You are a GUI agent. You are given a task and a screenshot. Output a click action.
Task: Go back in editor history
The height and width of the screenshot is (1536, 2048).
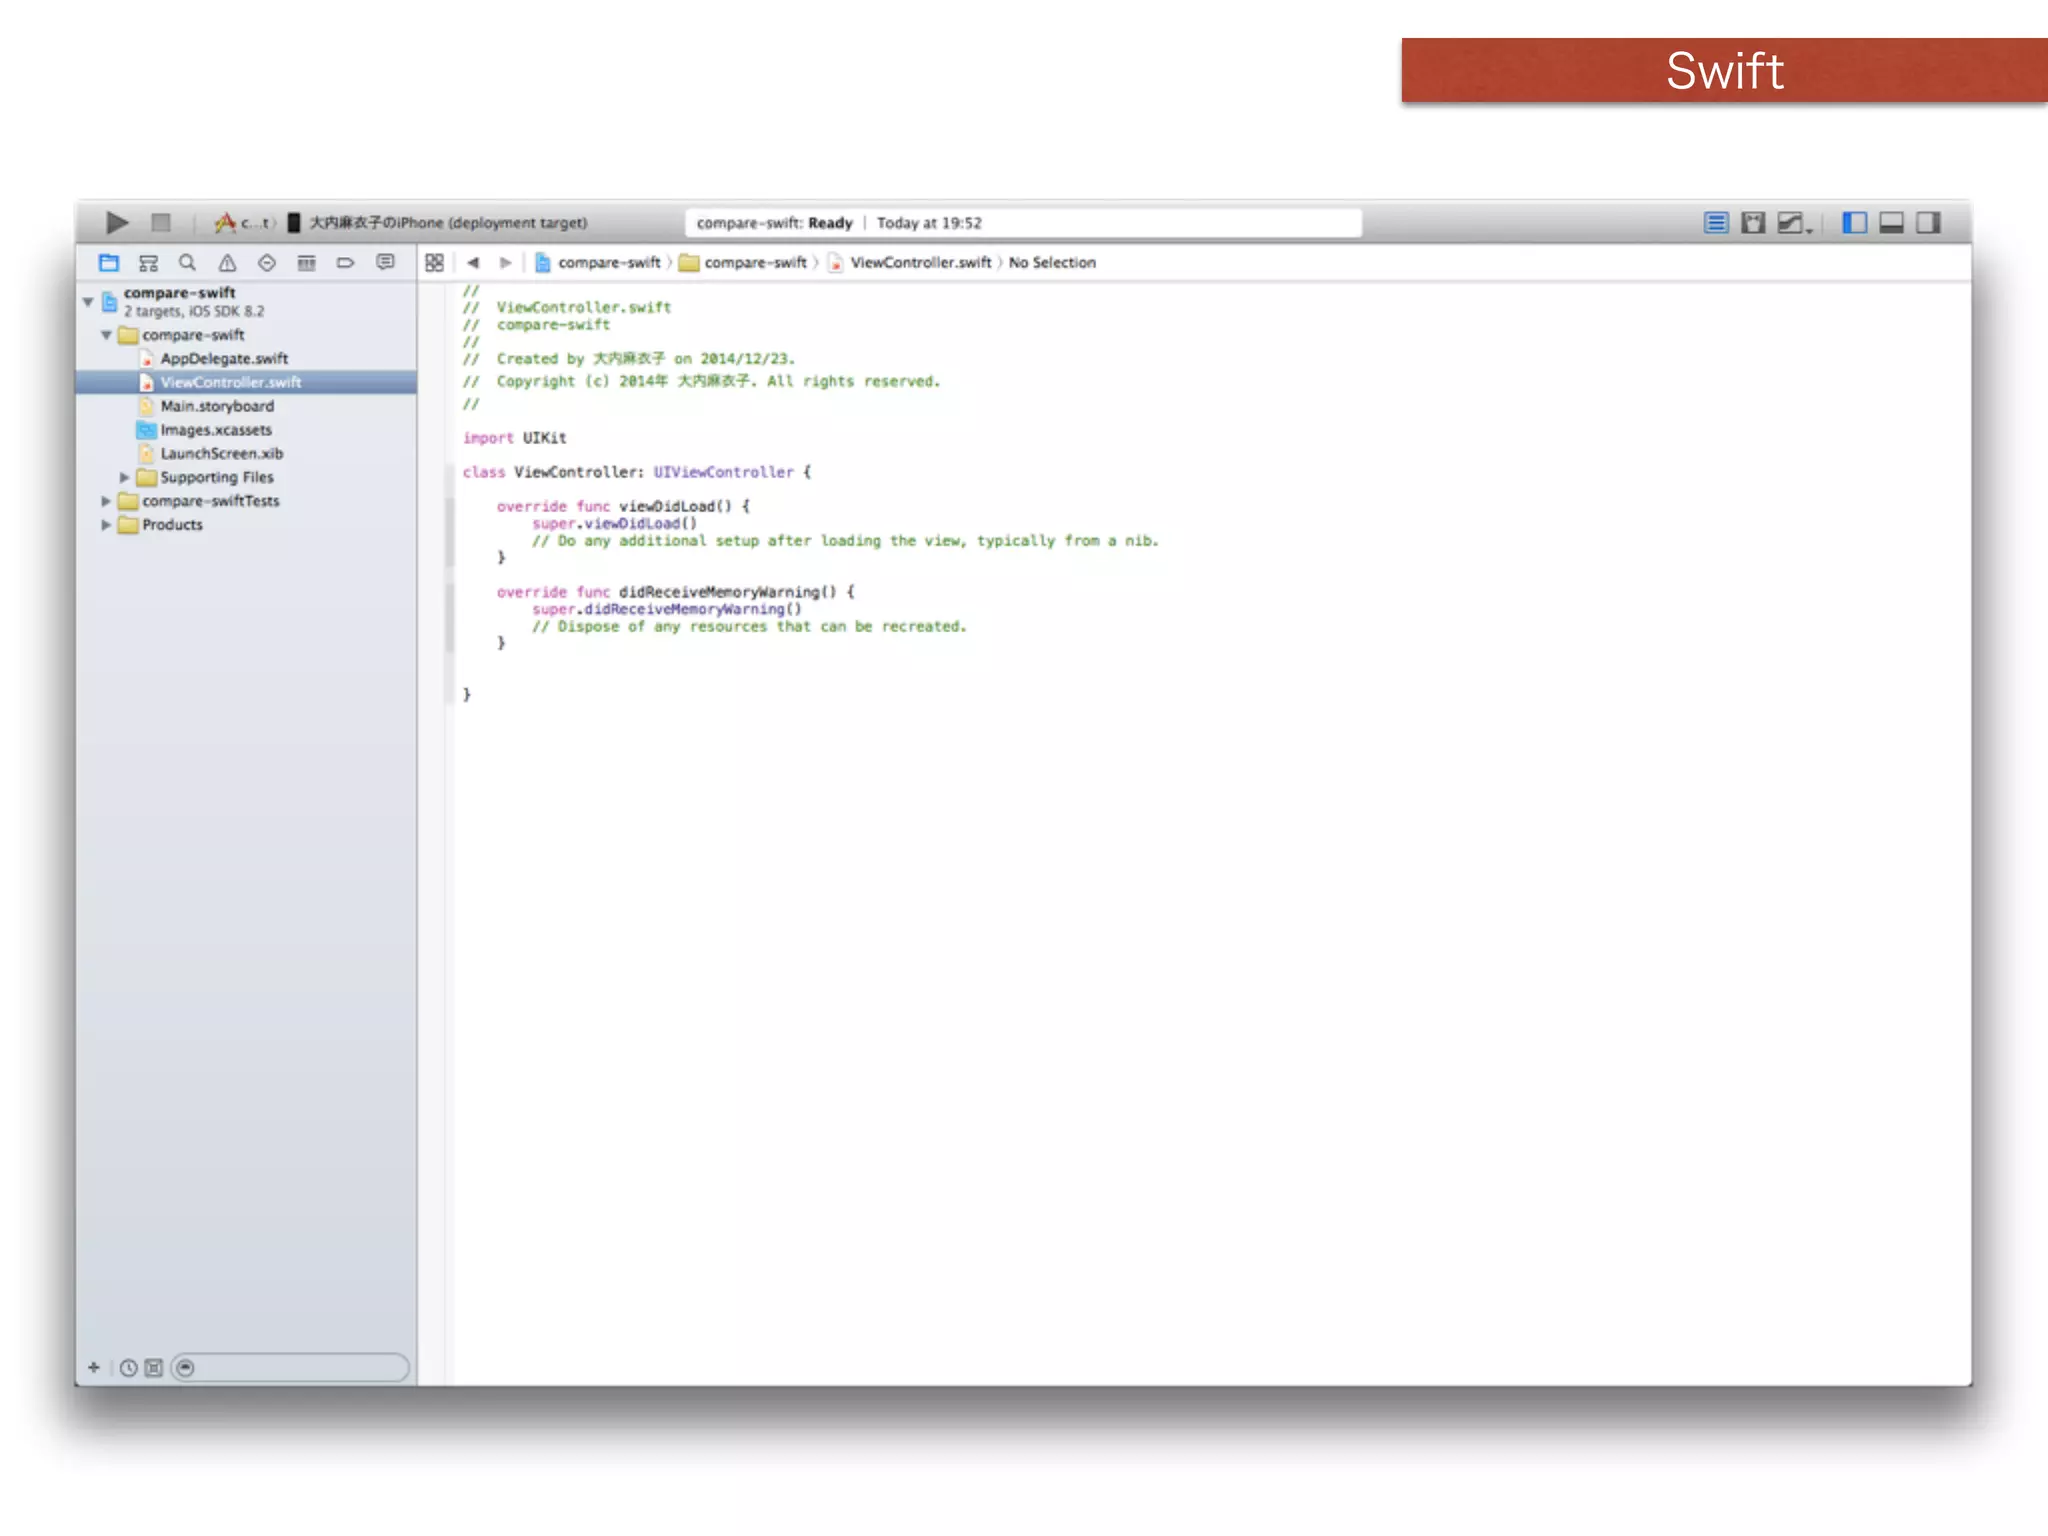pyautogui.click(x=473, y=263)
